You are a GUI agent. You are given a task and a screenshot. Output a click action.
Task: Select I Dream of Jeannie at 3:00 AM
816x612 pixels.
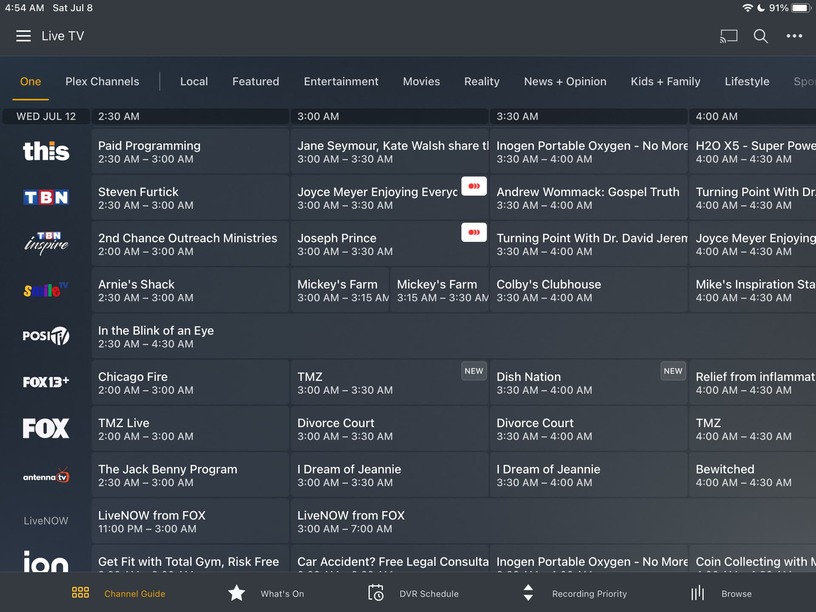tap(389, 475)
